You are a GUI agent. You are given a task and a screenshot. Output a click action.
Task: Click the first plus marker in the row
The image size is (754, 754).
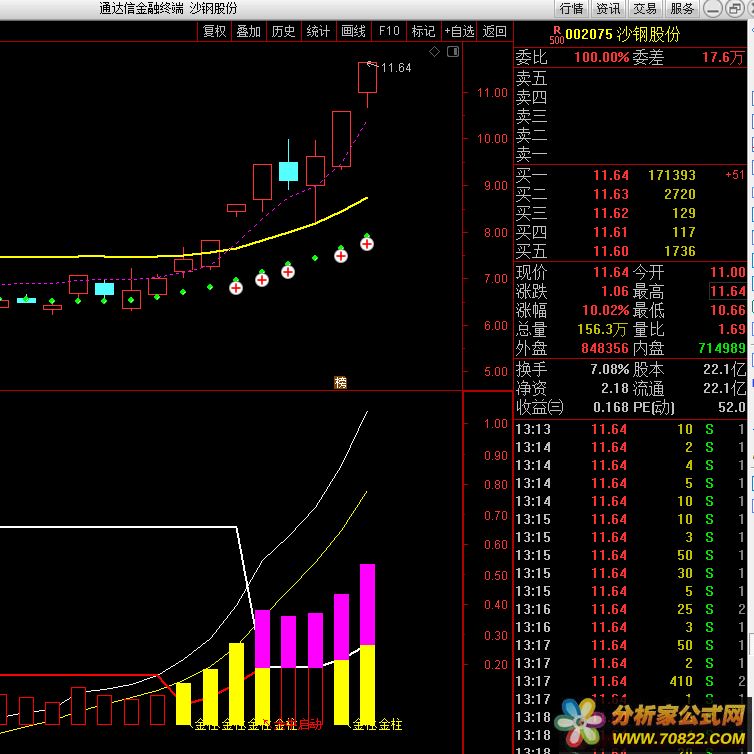236,288
